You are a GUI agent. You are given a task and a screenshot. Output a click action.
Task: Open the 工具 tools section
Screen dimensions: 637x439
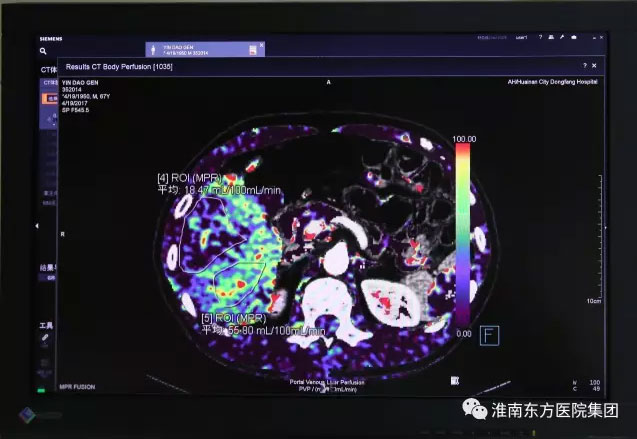46,326
